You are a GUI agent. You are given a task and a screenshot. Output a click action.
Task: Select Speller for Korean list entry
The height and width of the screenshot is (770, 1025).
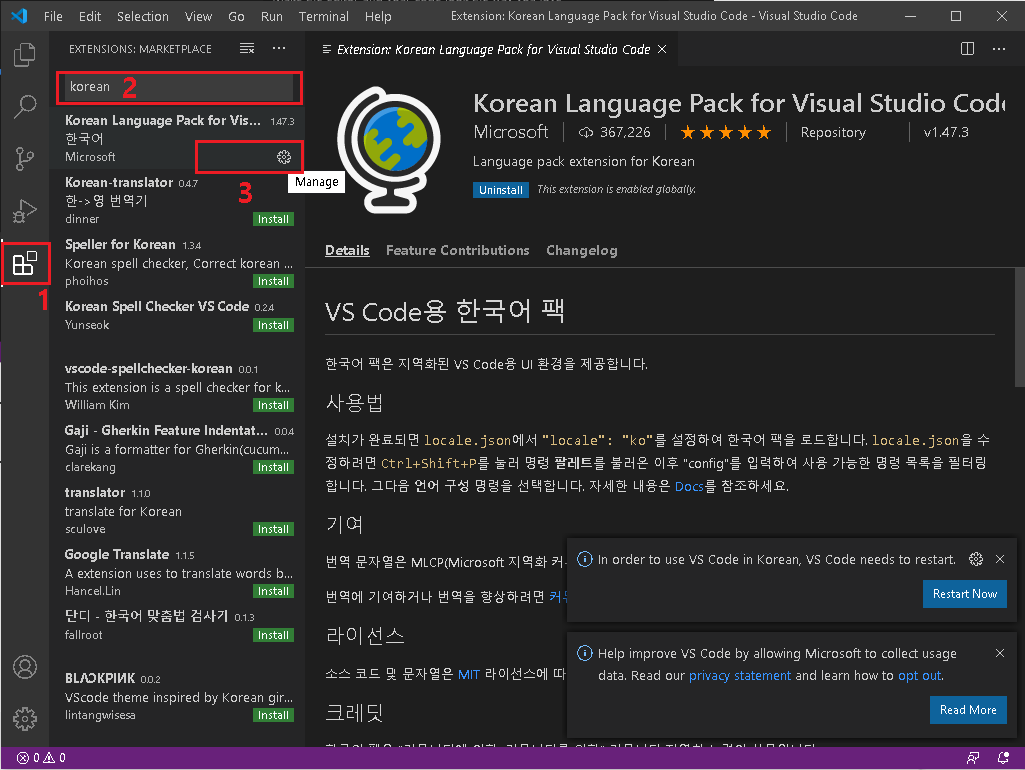pos(177,263)
